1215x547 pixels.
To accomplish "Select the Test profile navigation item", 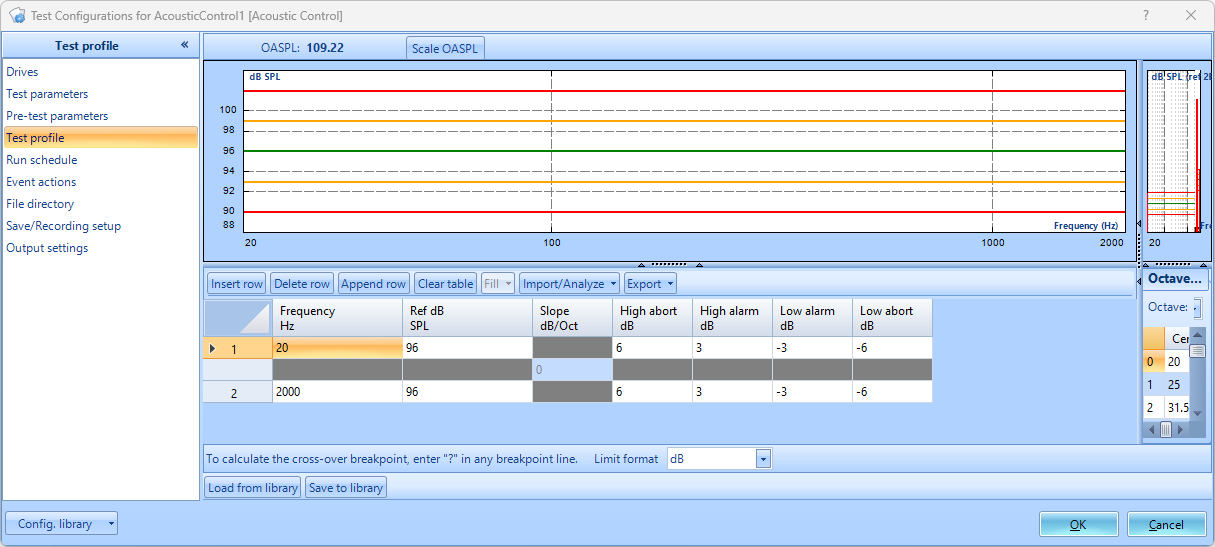I will tap(100, 138).
